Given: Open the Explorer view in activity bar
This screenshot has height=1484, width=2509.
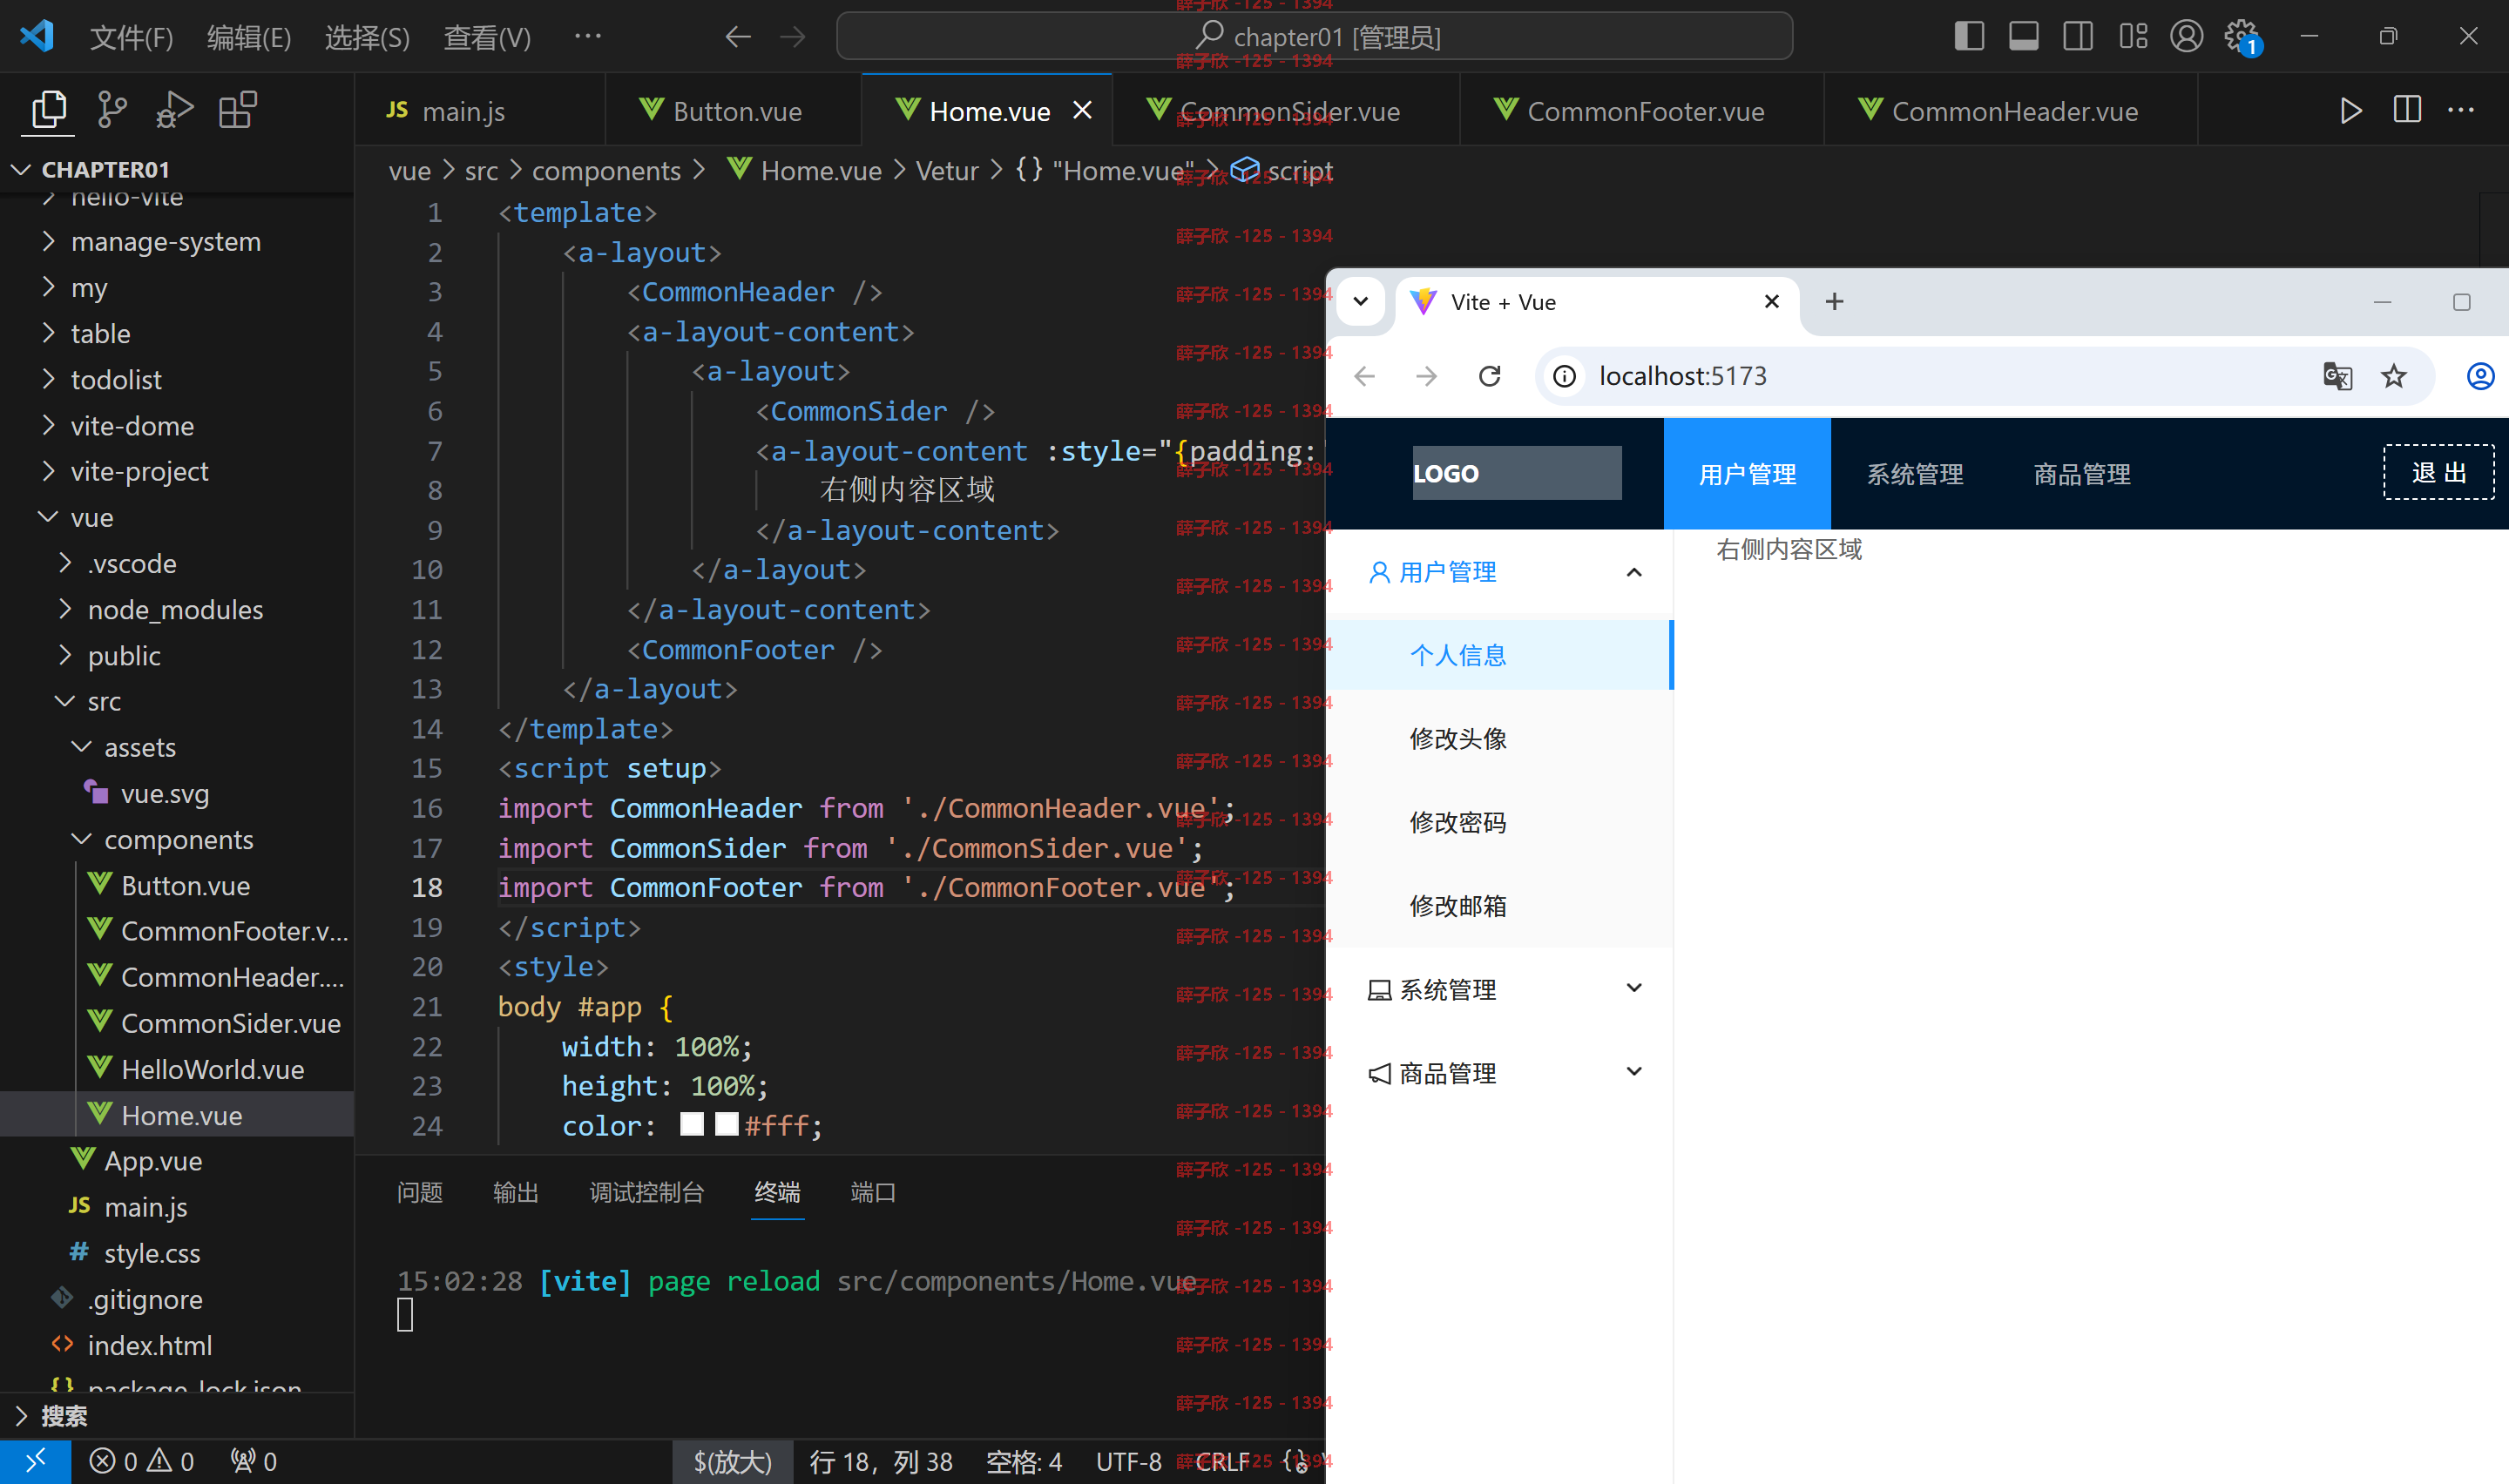Looking at the screenshot, I should tap(48, 110).
